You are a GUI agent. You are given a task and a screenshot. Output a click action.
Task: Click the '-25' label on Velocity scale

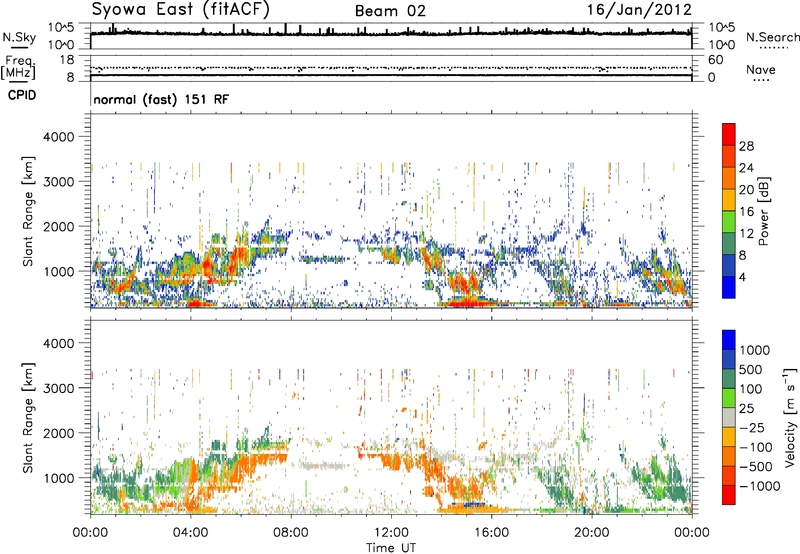coord(752,427)
